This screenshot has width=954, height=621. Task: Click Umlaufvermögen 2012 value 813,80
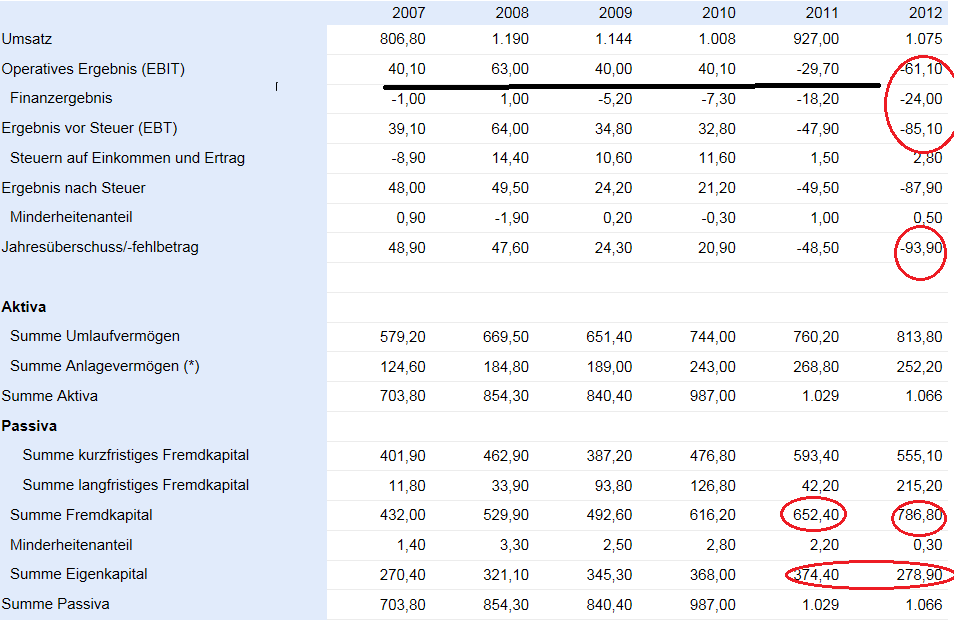[x=919, y=337]
